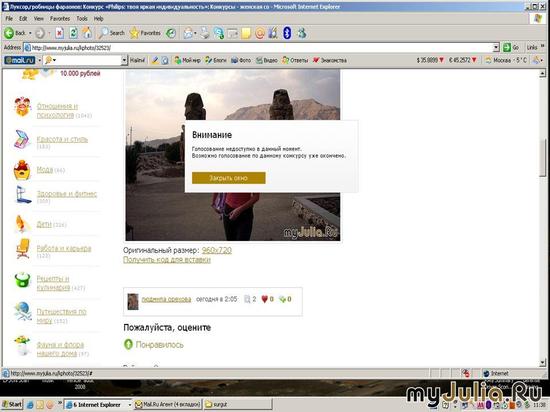The height and width of the screenshot is (412, 550).
Task: Open the Mail.ru search field dropdown
Action: point(124,60)
